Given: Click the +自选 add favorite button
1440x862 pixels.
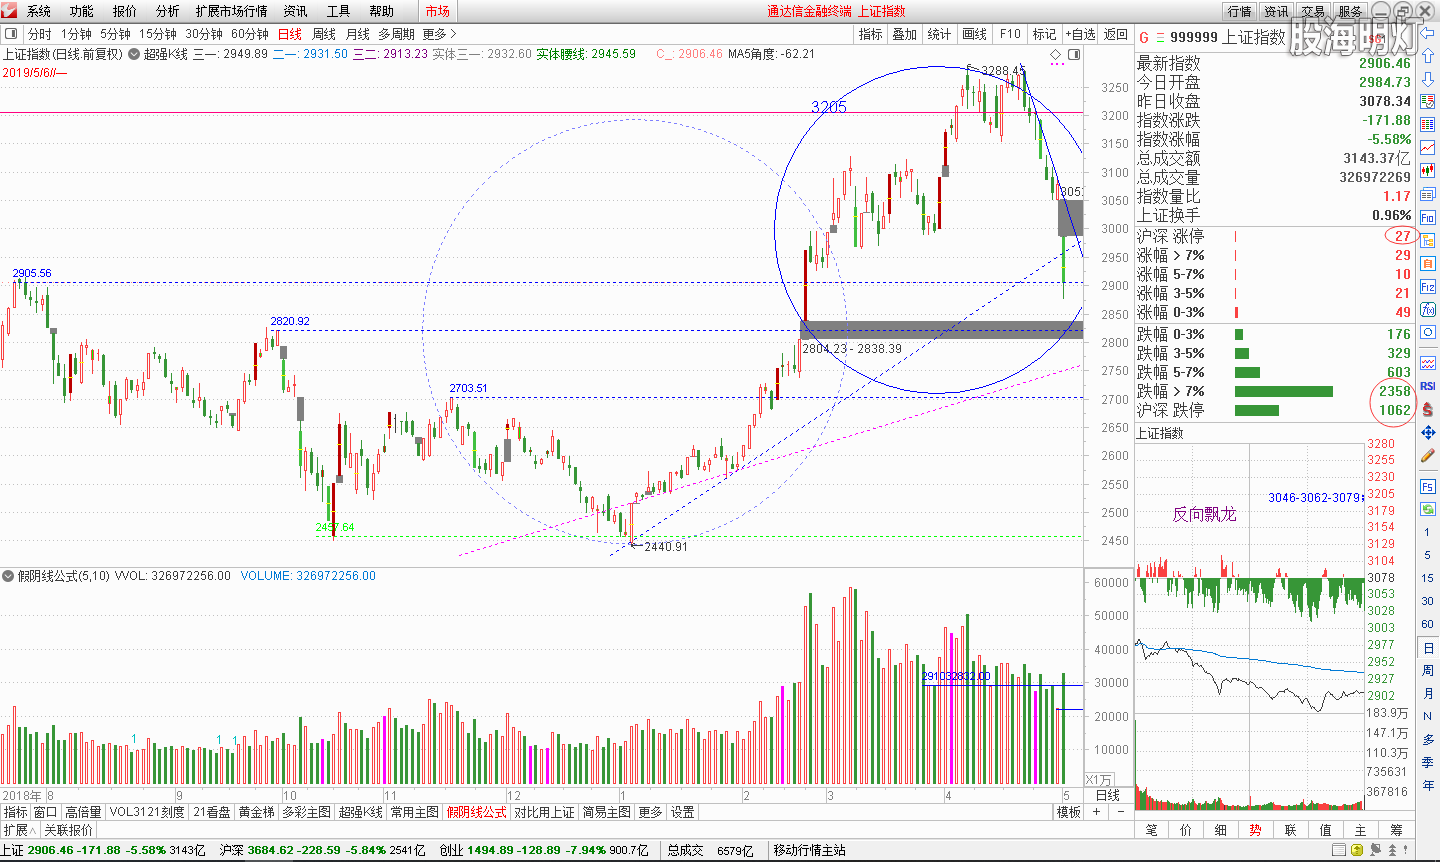Looking at the screenshot, I should coord(1080,34).
